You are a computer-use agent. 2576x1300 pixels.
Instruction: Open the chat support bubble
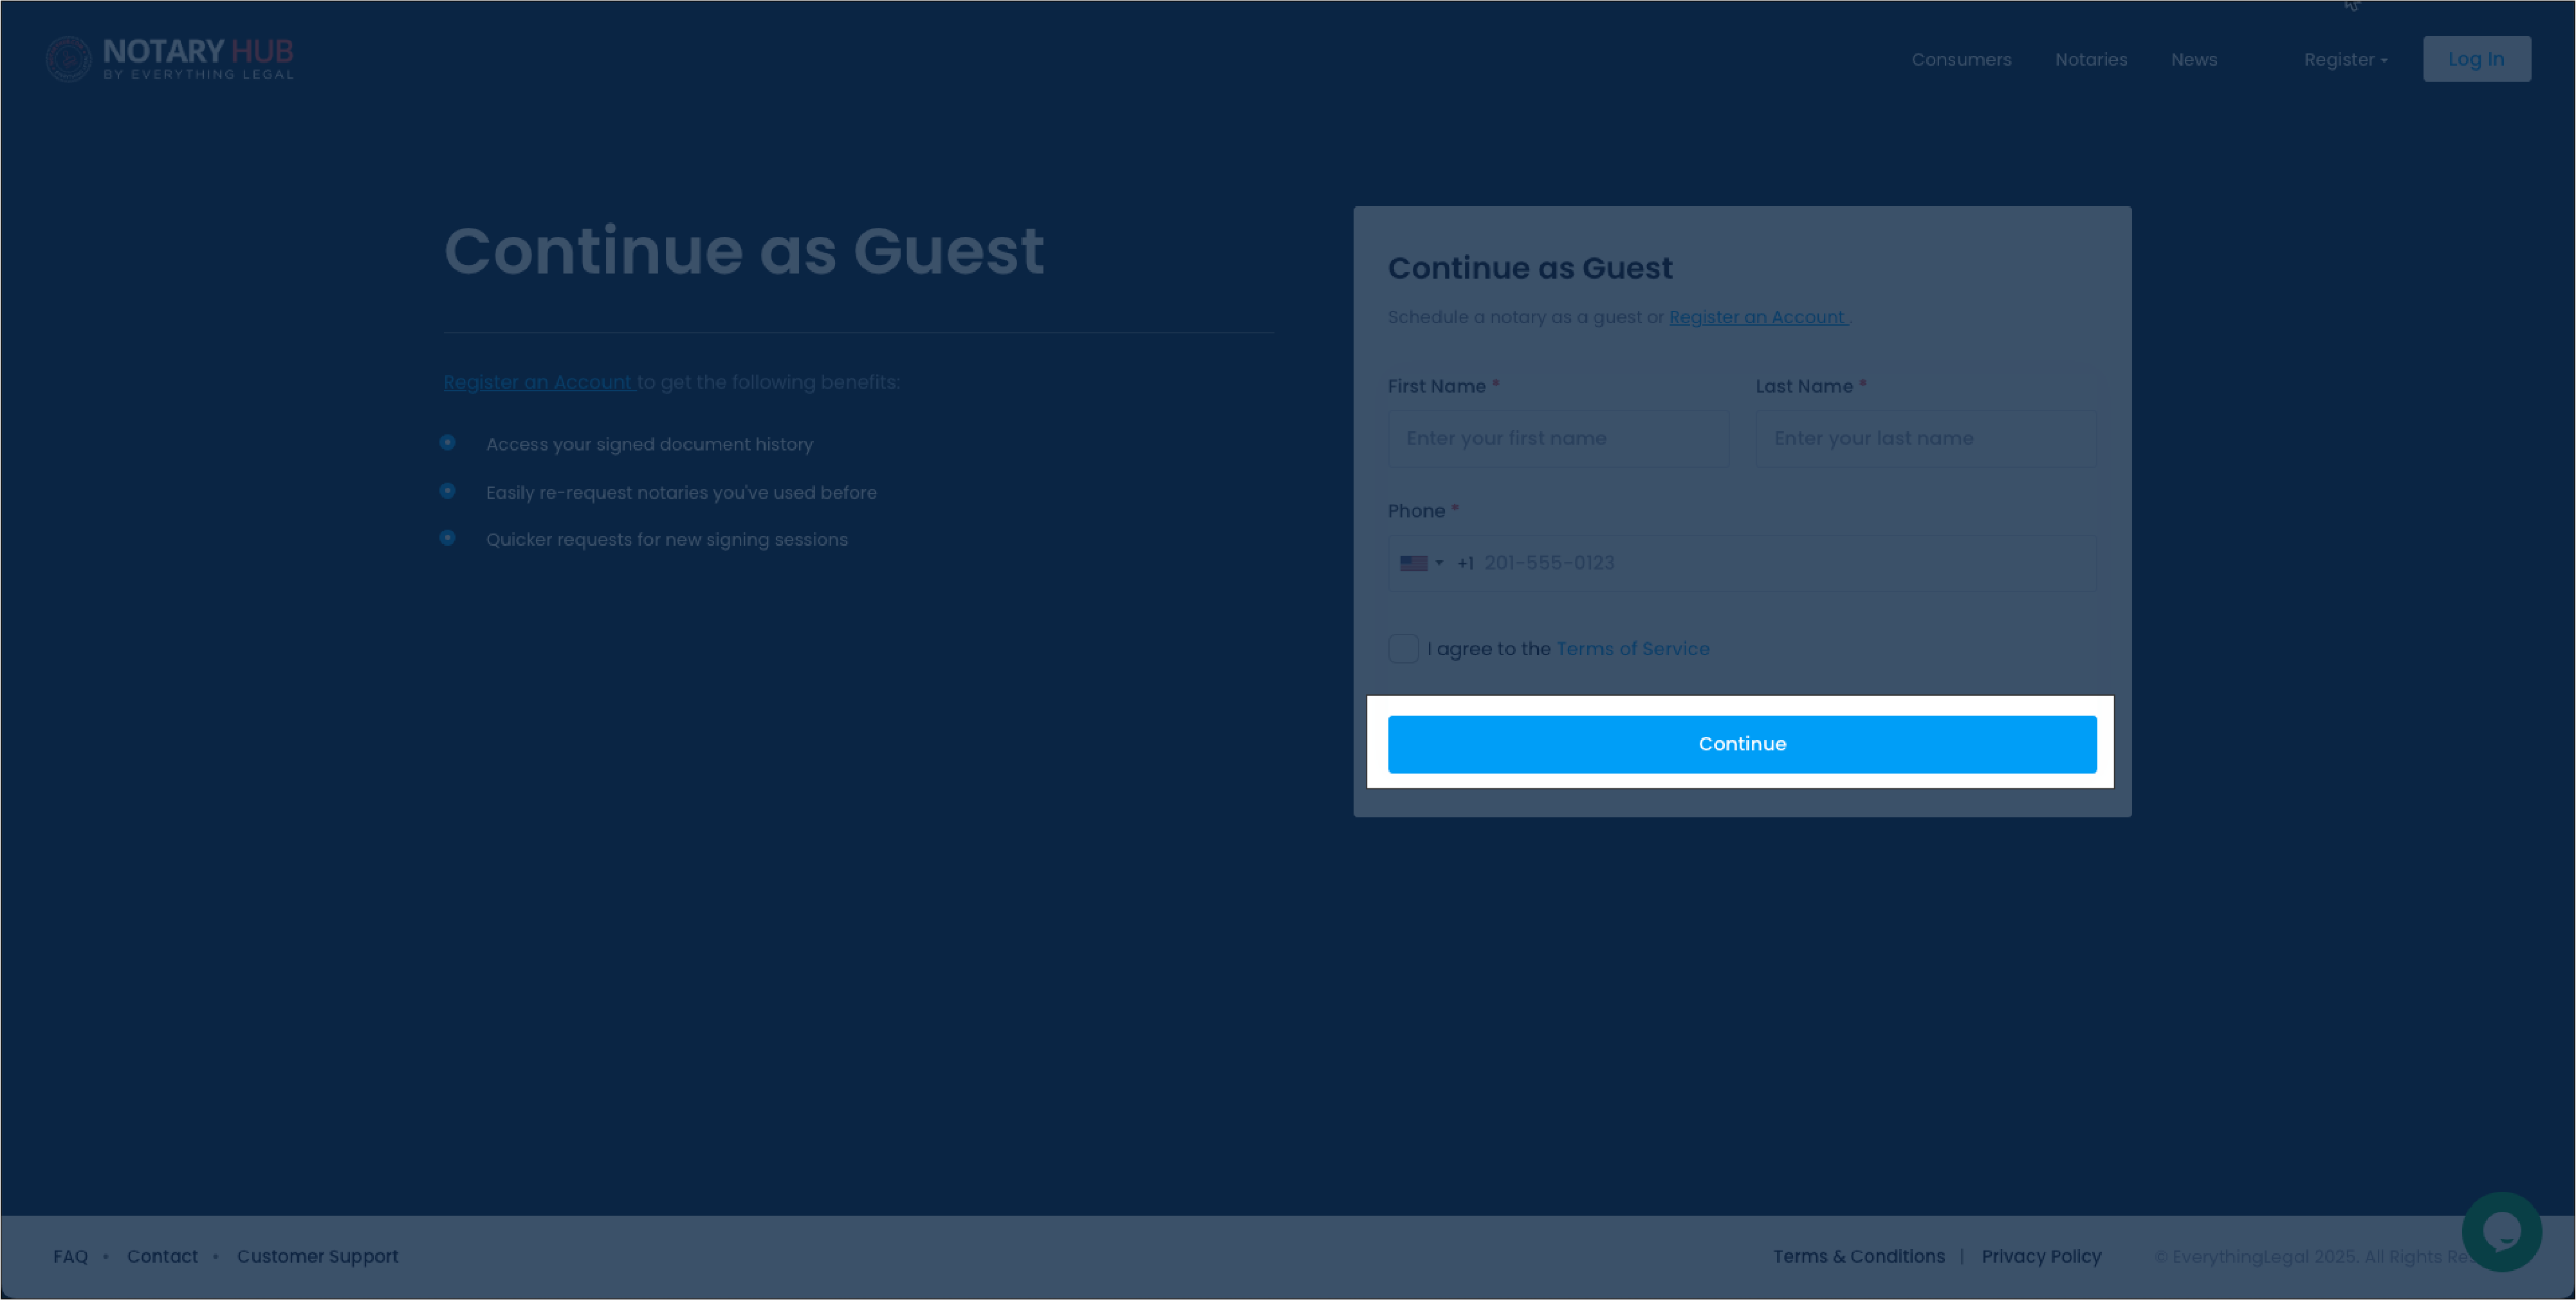click(2501, 1232)
